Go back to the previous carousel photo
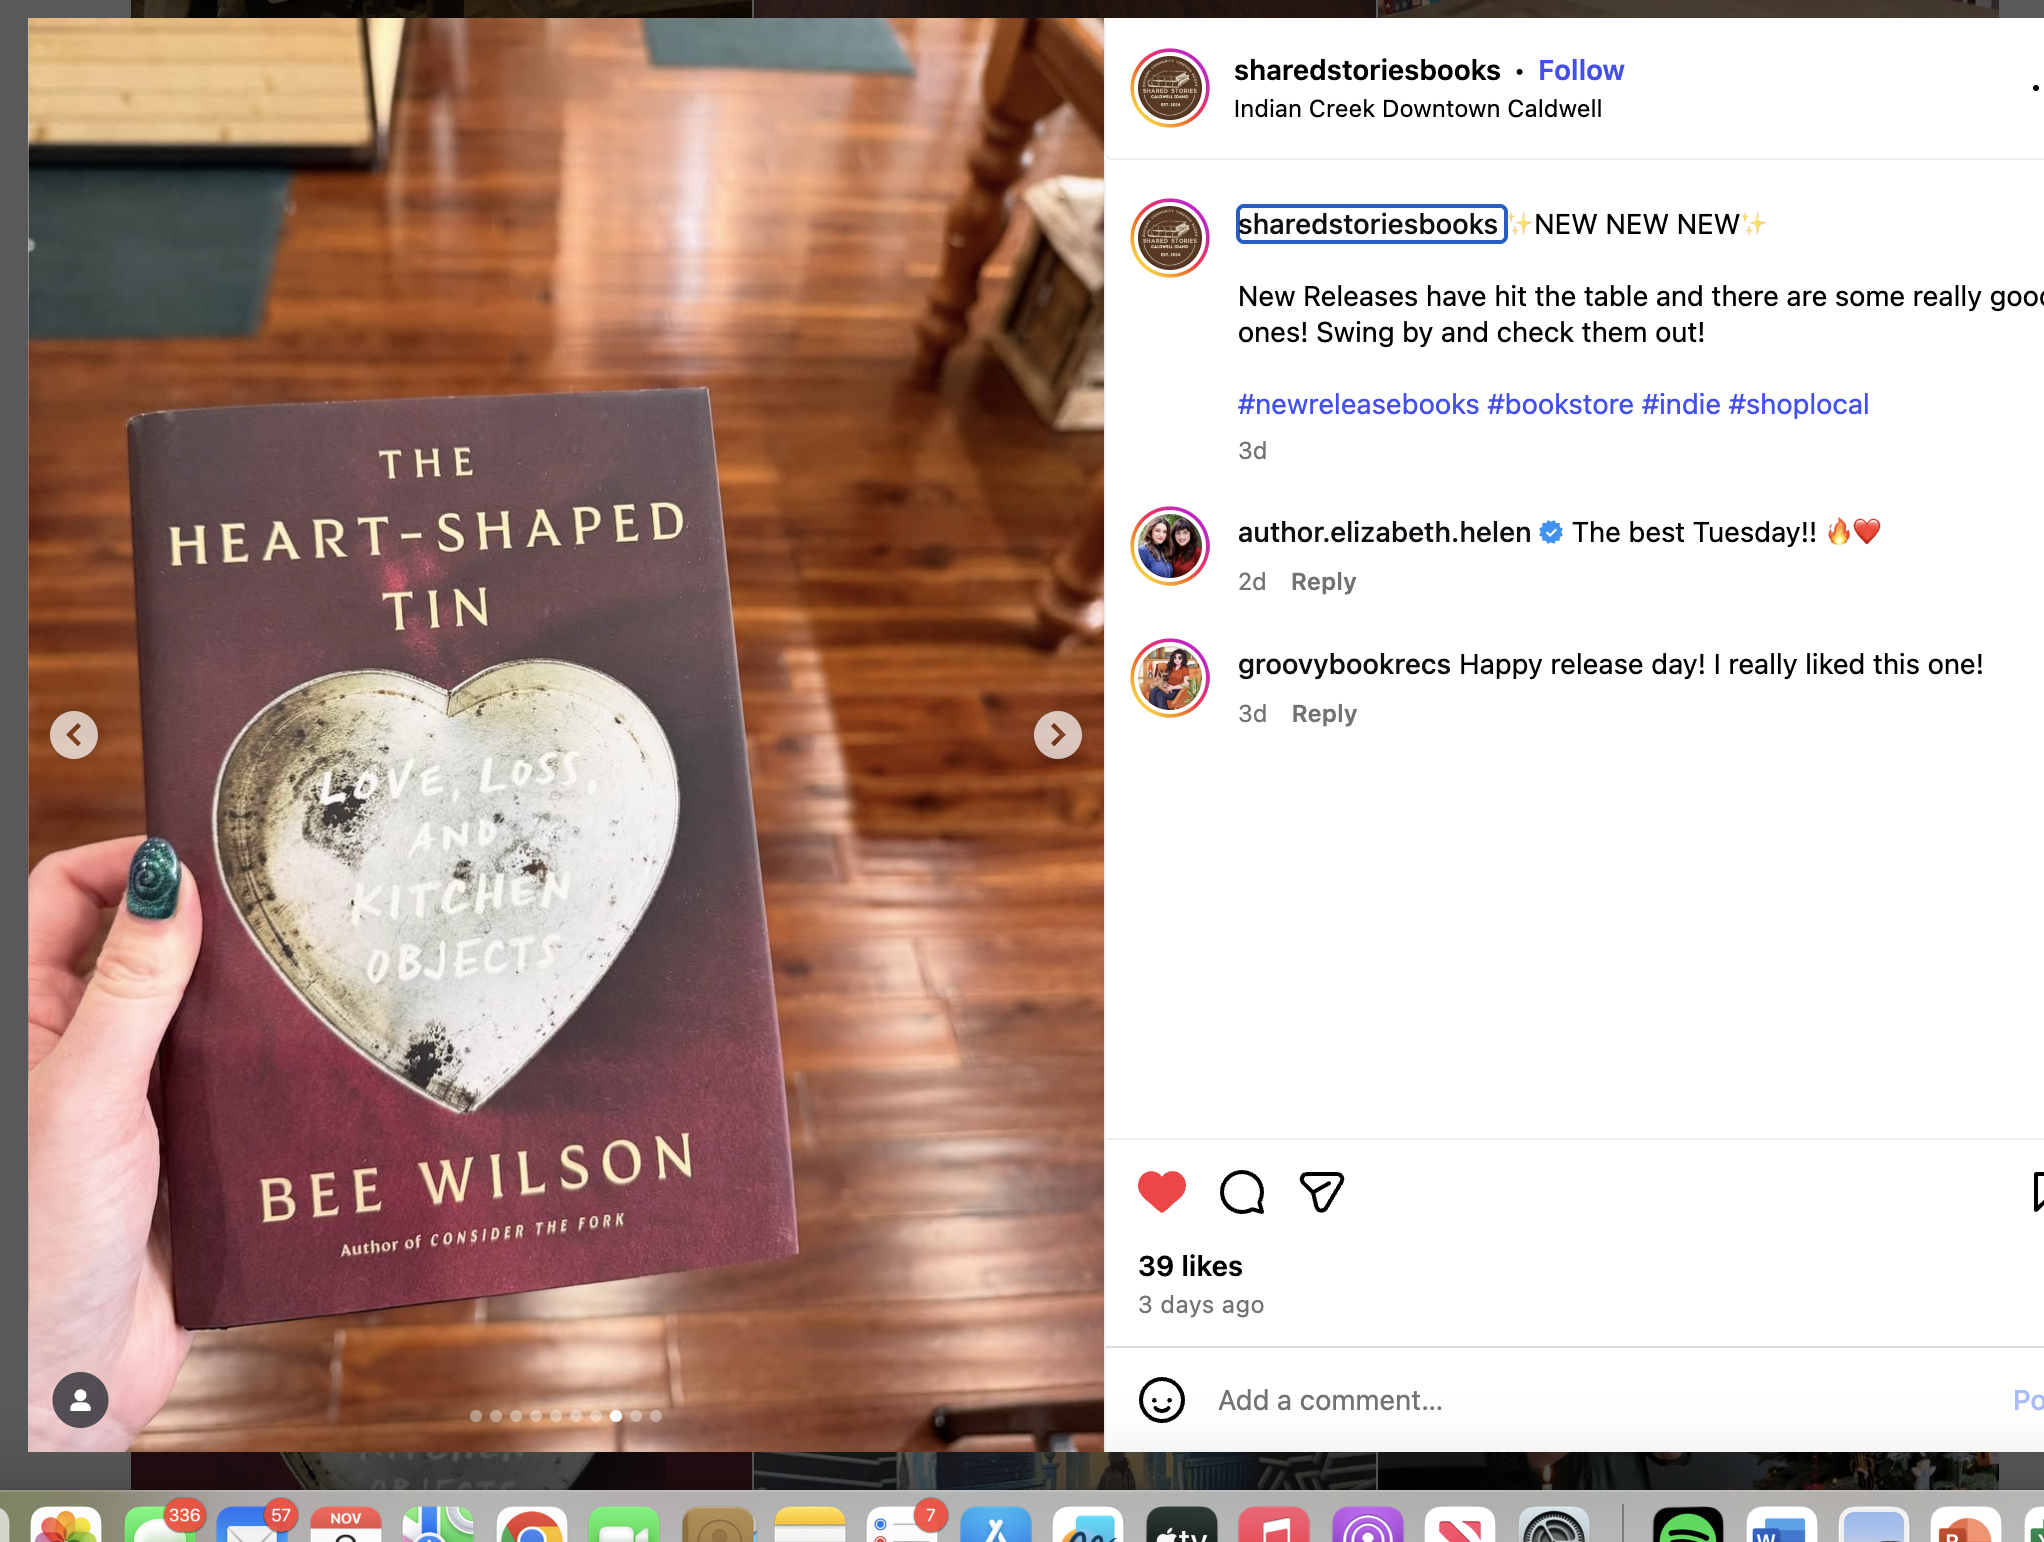 click(x=74, y=735)
